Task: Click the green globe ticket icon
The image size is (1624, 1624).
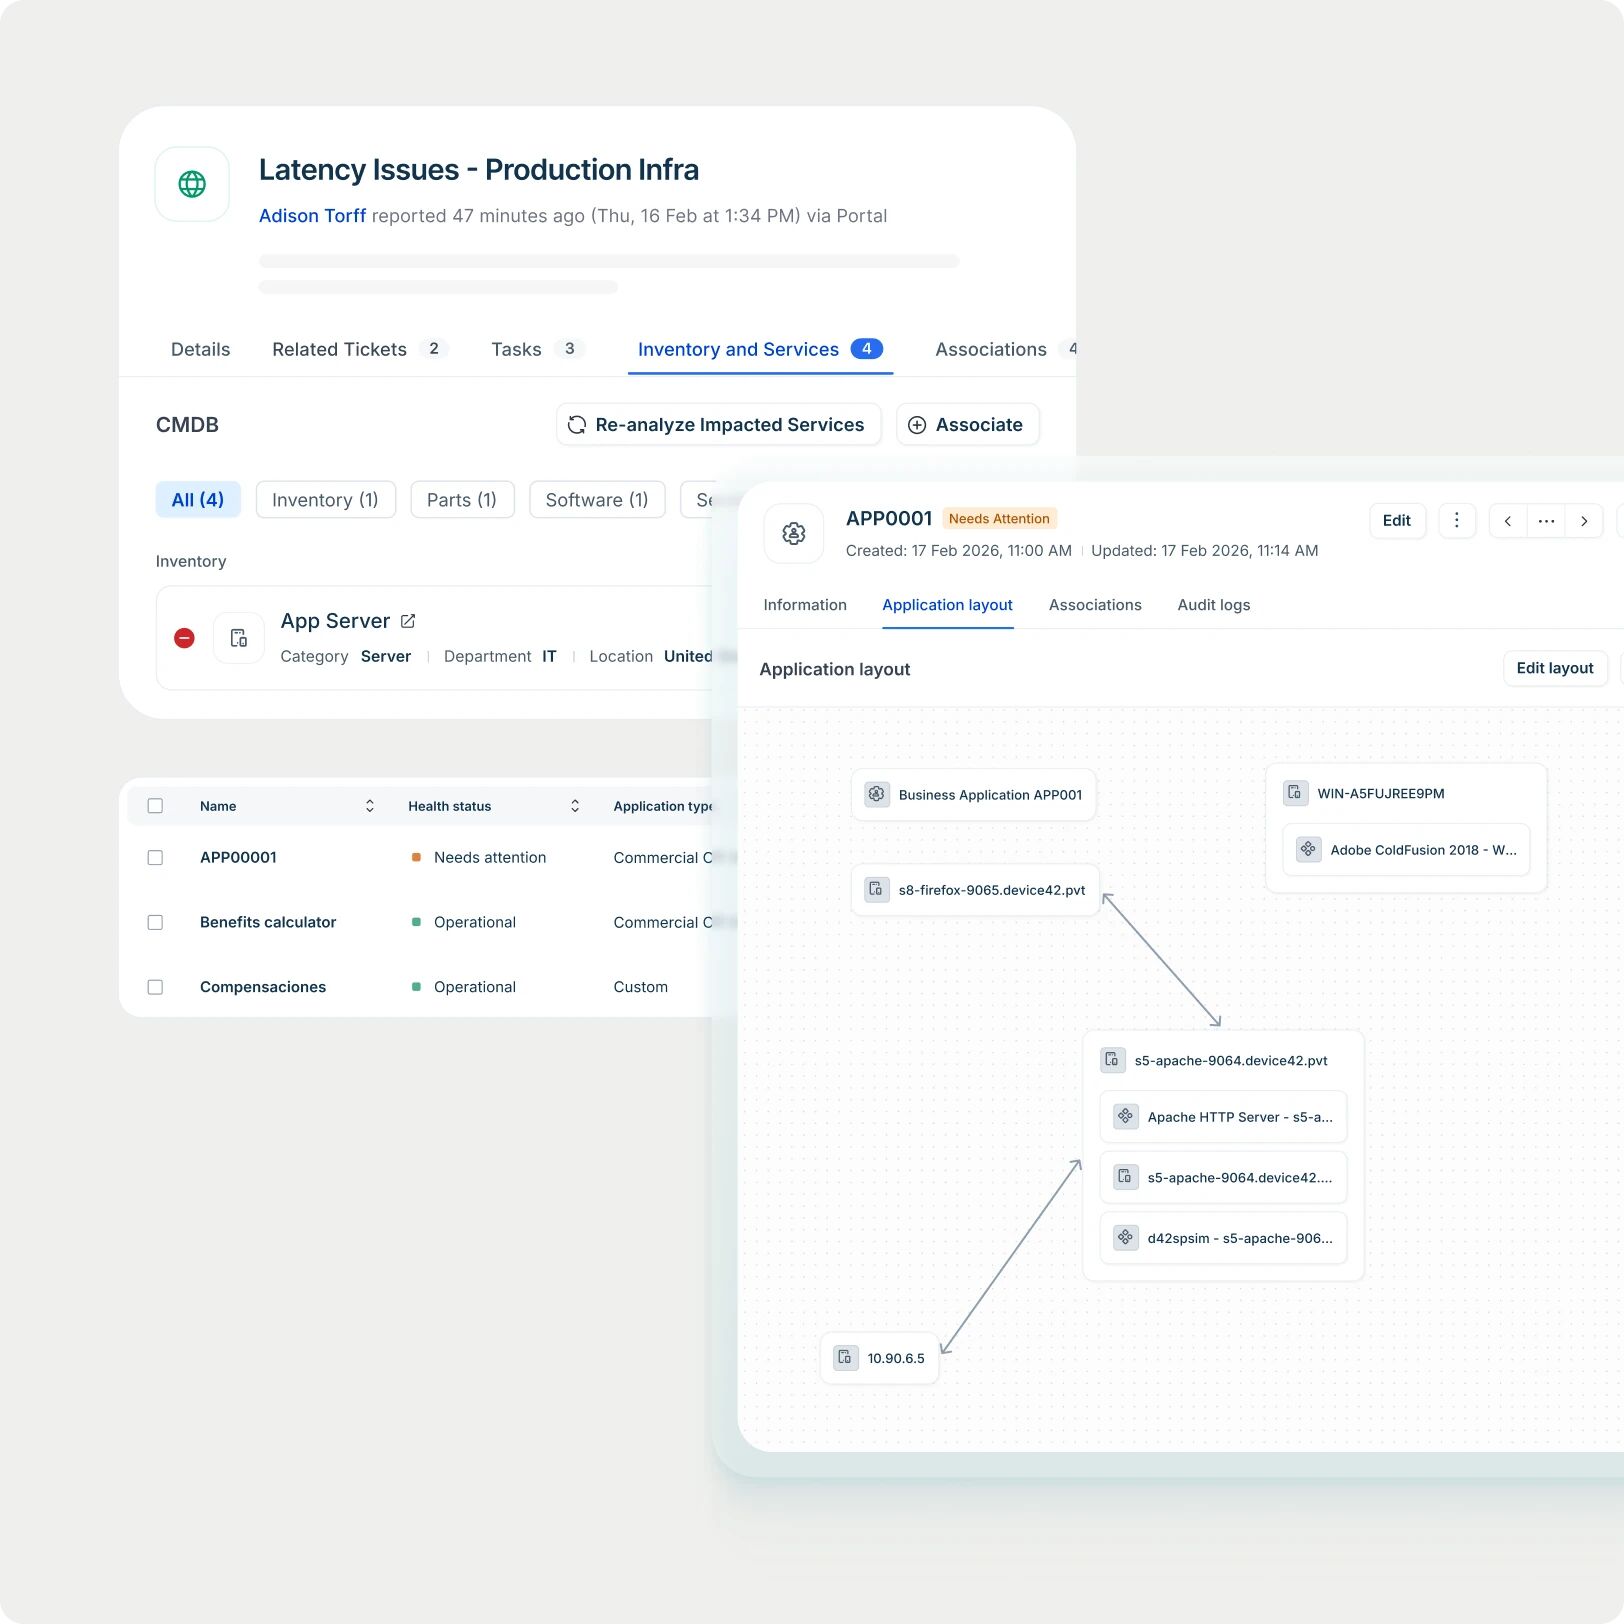Action: pyautogui.click(x=192, y=184)
